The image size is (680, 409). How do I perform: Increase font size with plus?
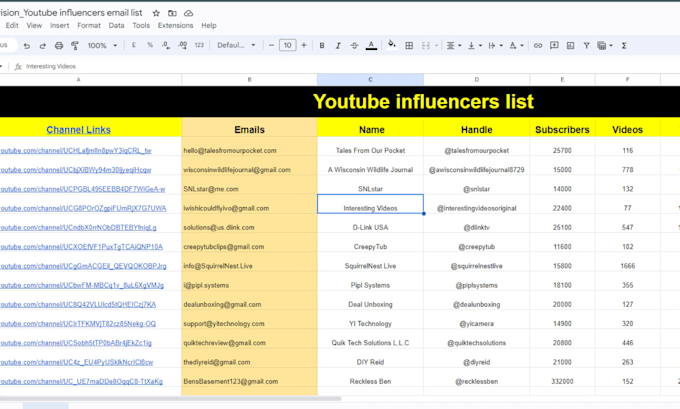[x=304, y=45]
